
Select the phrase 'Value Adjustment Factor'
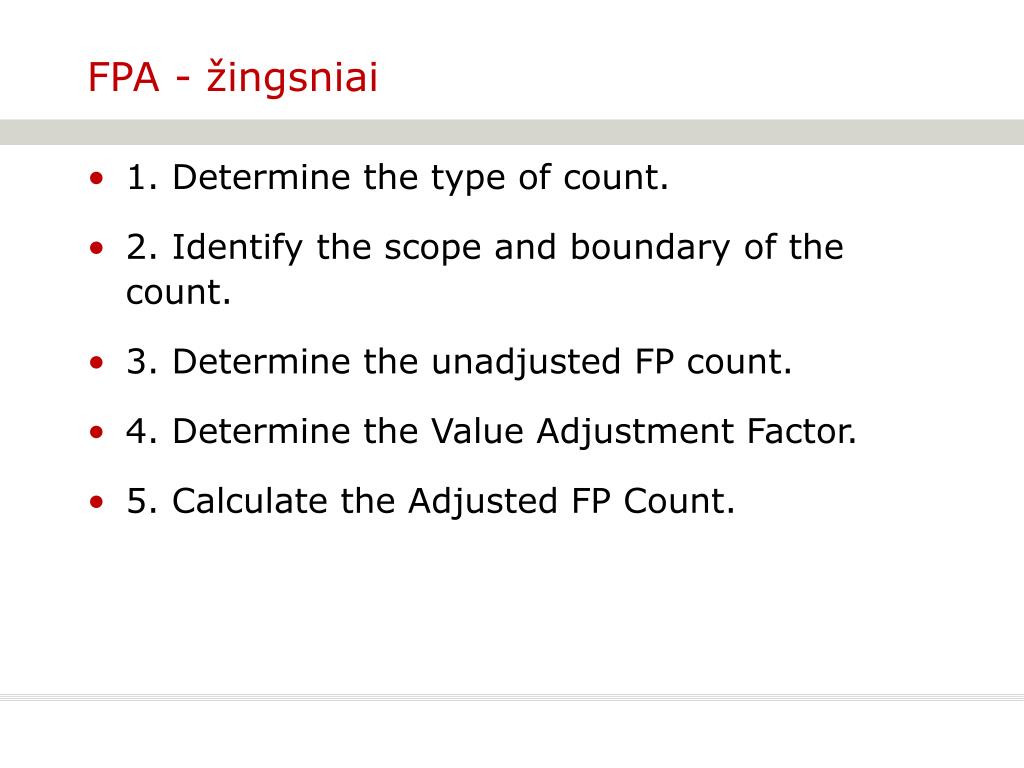(643, 432)
